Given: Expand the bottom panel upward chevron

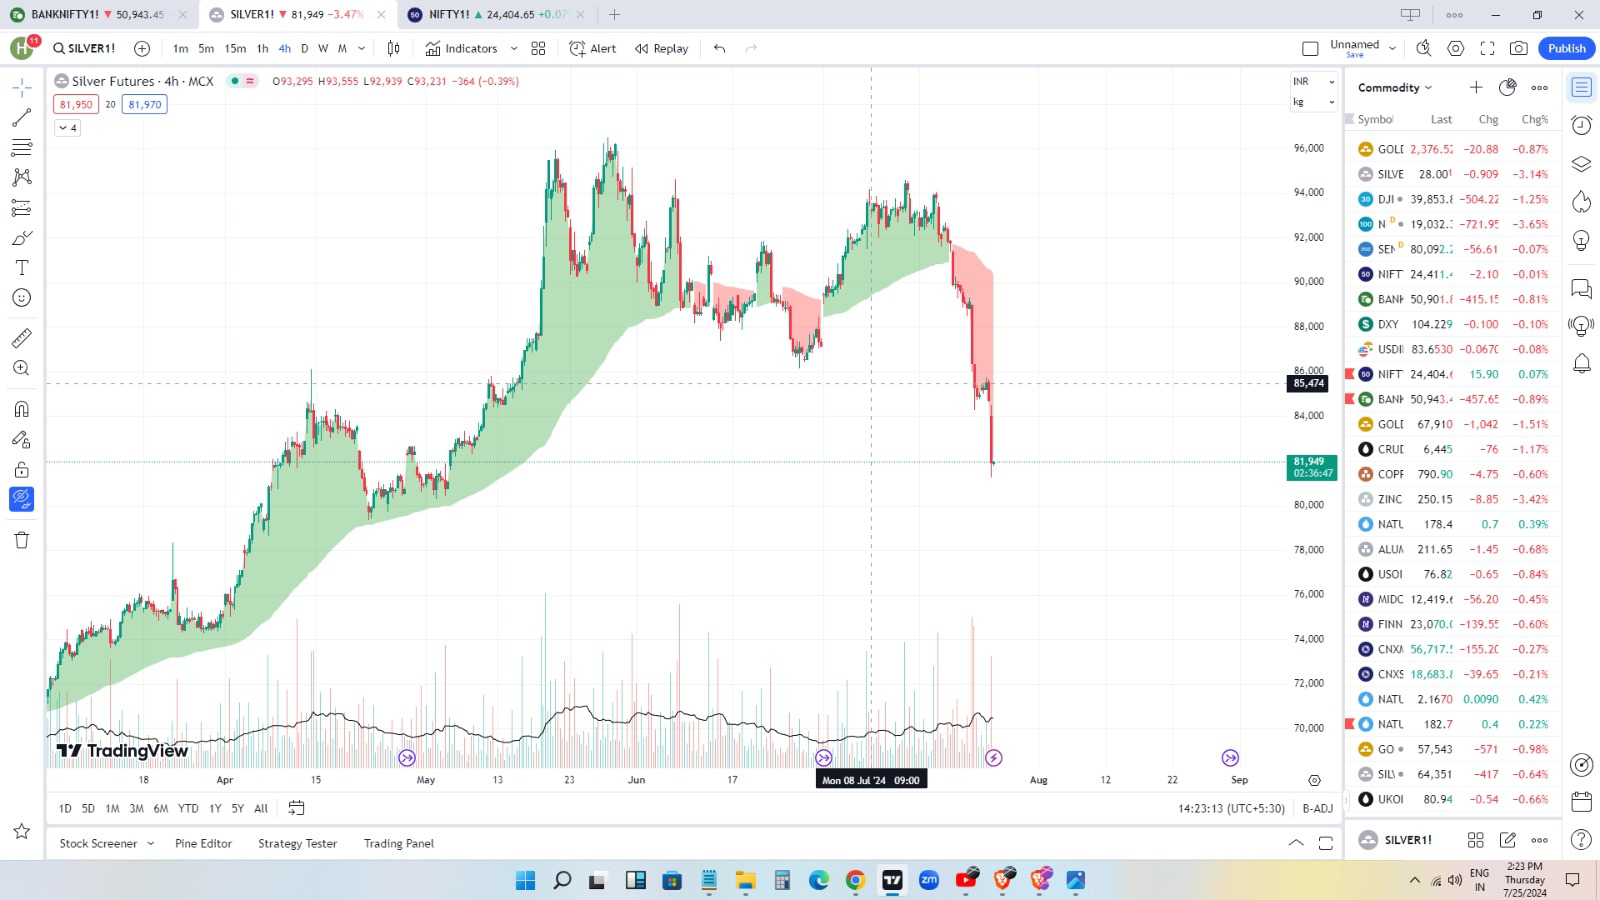Looking at the screenshot, I should click(x=1296, y=843).
